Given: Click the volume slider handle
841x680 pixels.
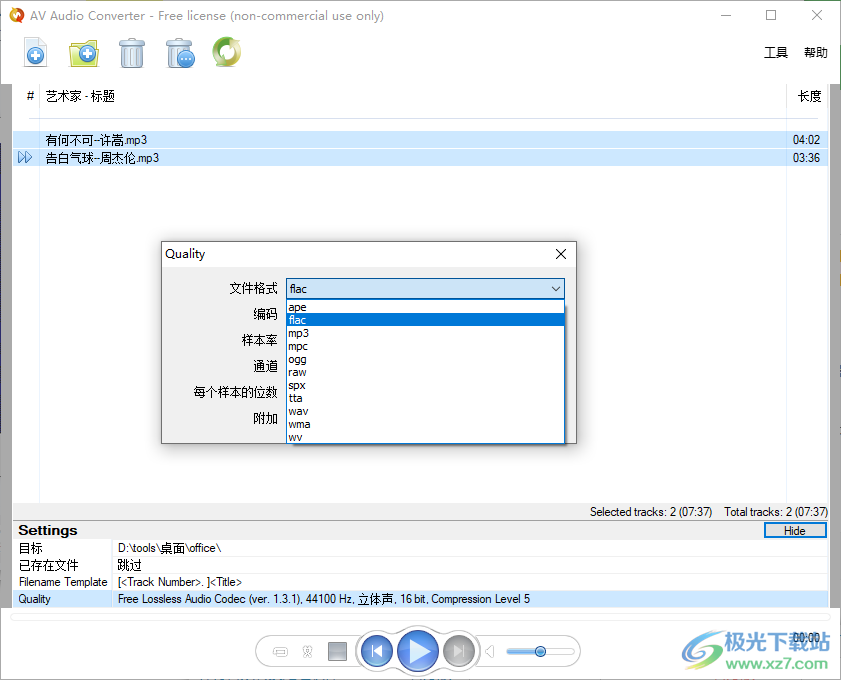Looking at the screenshot, I should click(x=540, y=652).
